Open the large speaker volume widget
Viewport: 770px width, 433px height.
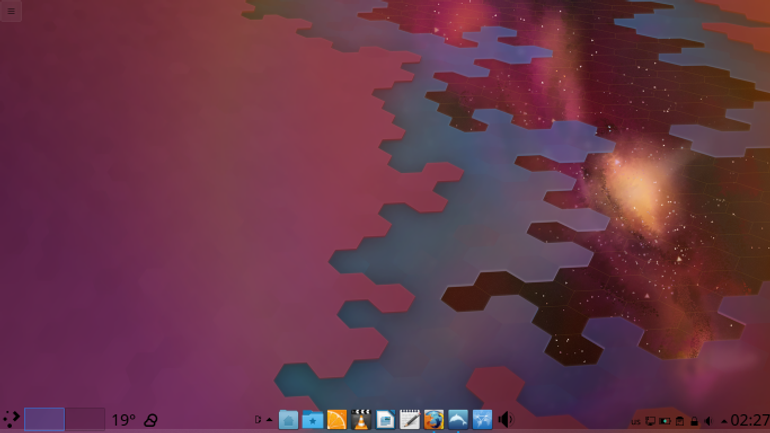click(506, 420)
